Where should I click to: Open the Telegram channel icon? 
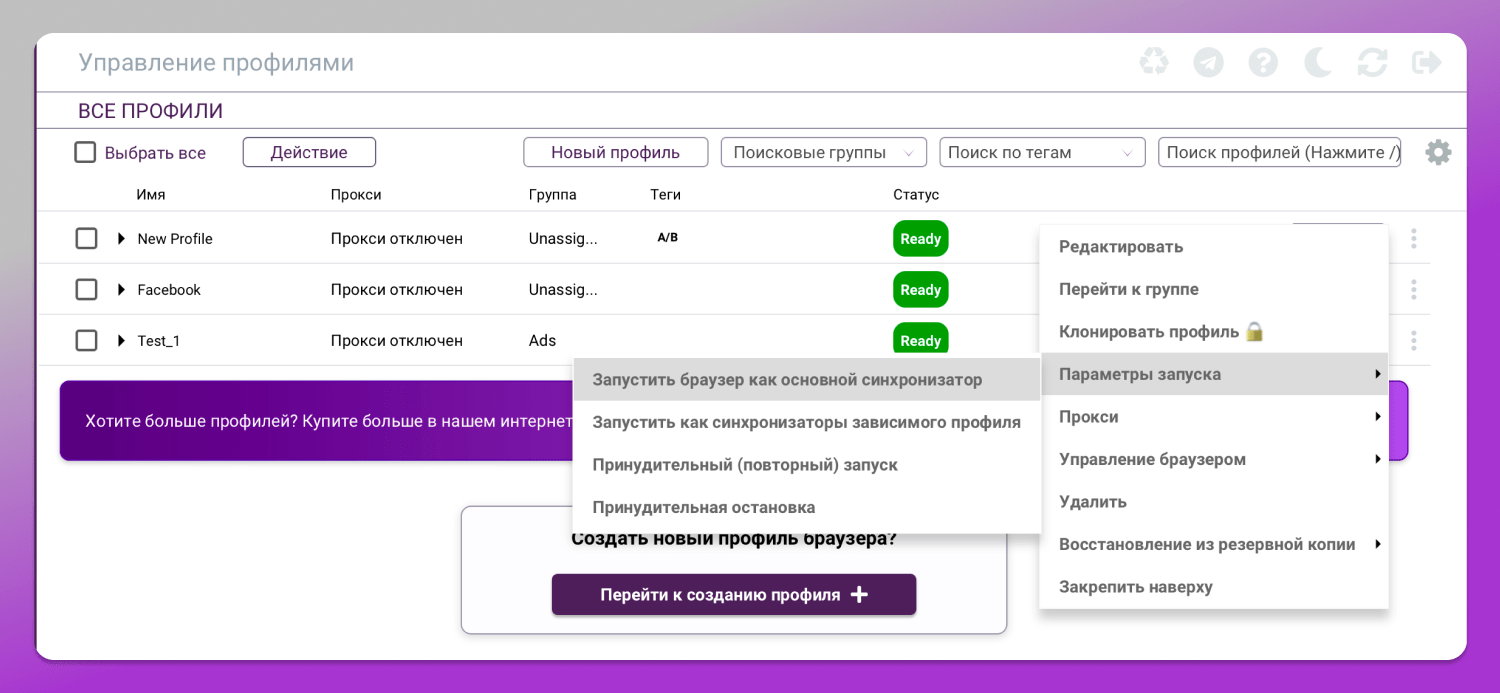(1208, 63)
